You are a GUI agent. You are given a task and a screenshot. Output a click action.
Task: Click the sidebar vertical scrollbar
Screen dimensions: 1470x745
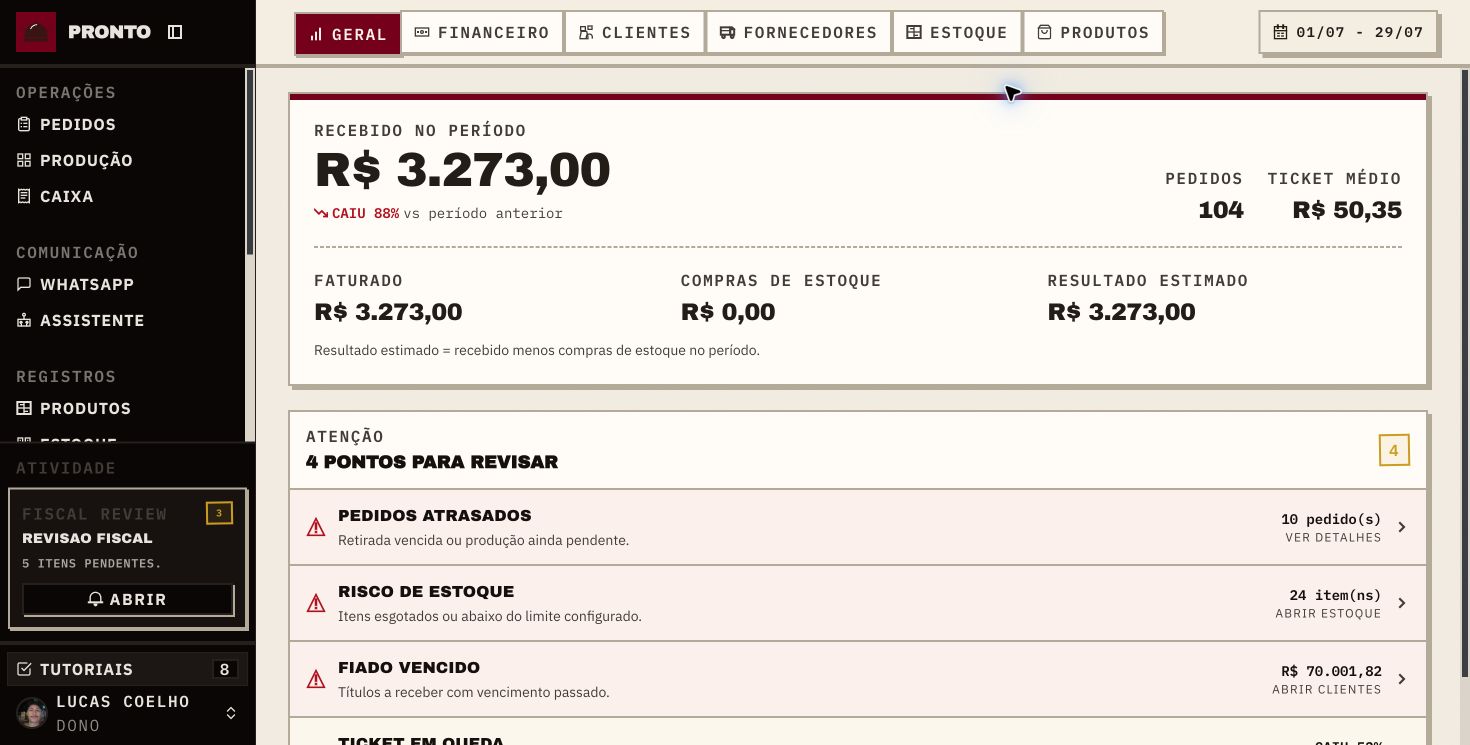pyautogui.click(x=250, y=162)
